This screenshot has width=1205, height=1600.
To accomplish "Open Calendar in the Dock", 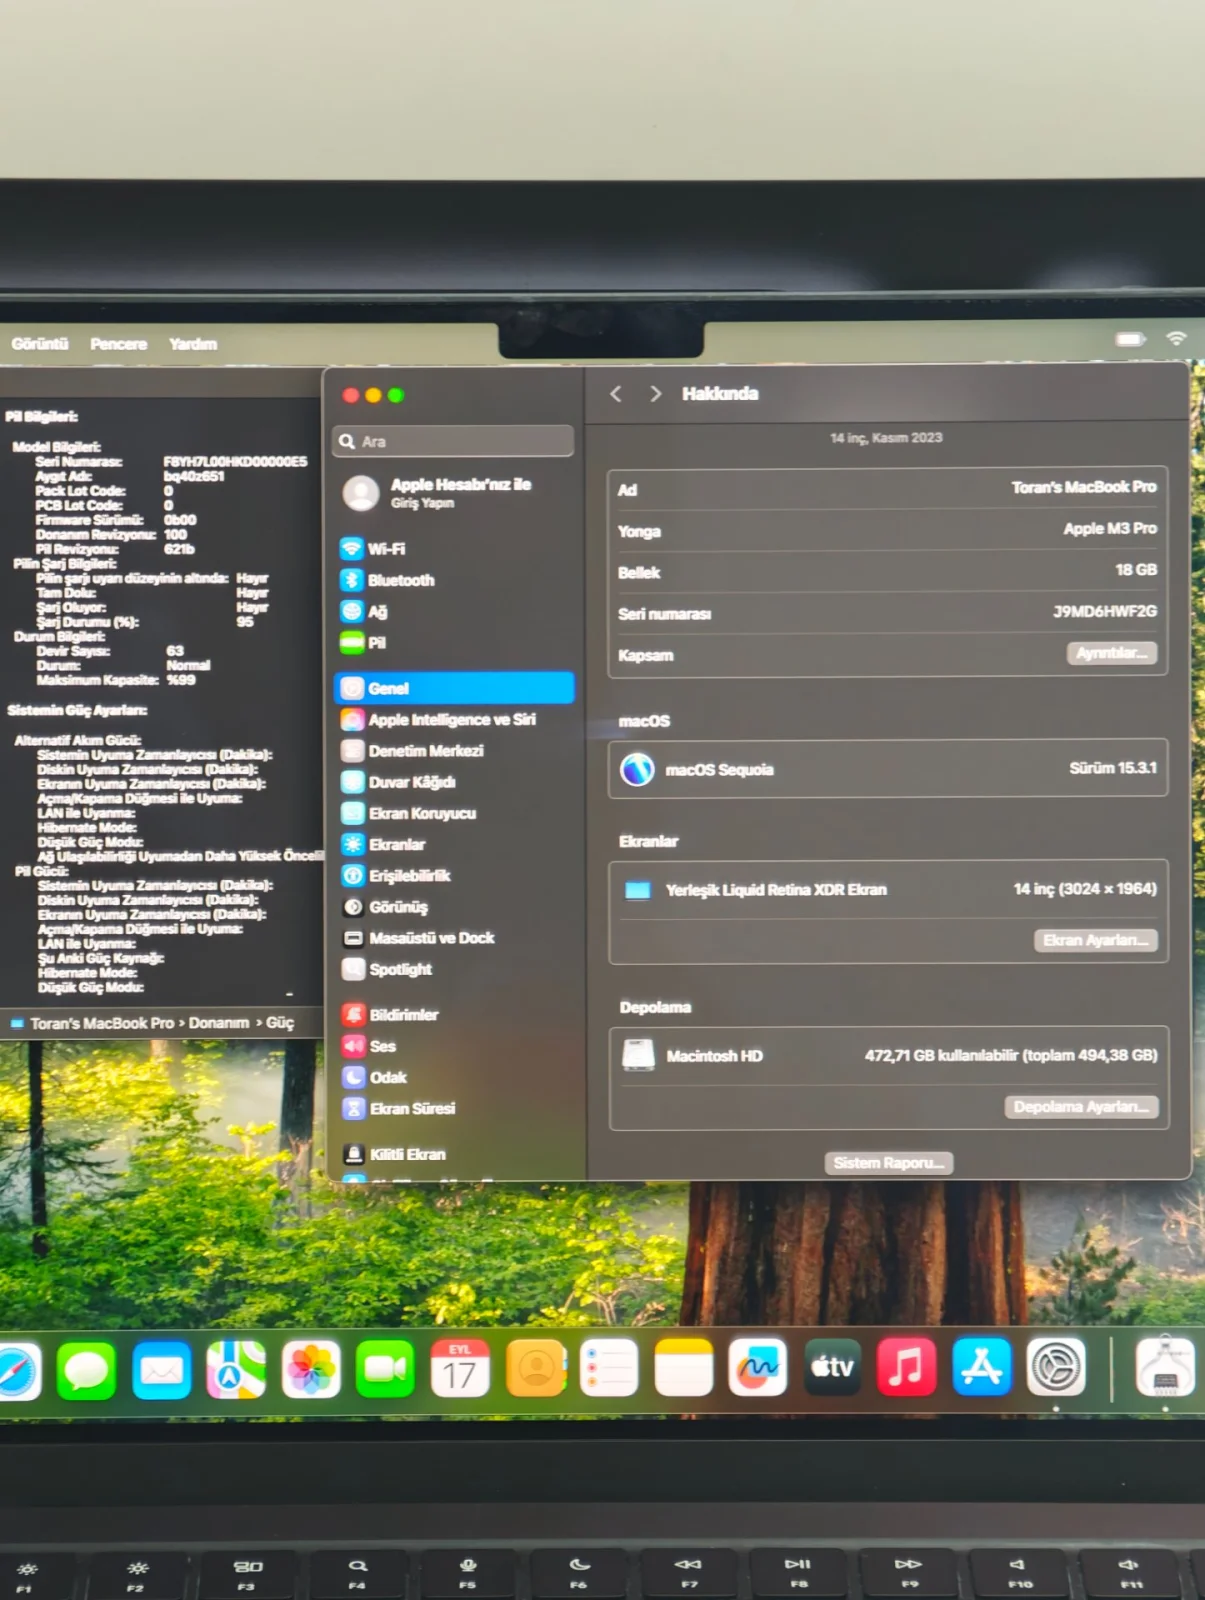I will tap(460, 1369).
